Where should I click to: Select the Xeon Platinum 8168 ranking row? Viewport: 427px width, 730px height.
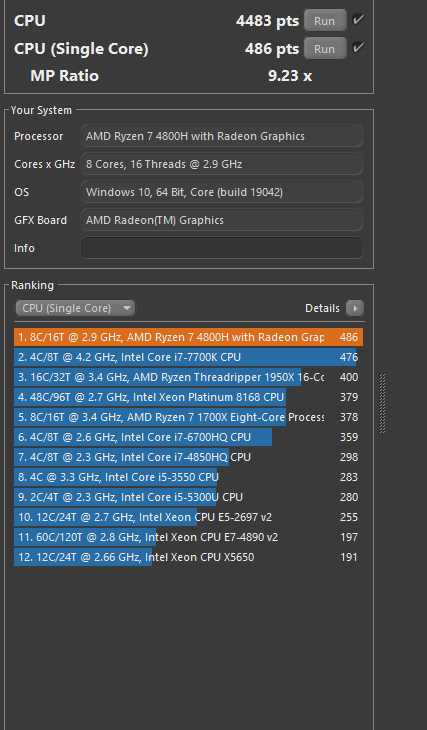point(189,397)
